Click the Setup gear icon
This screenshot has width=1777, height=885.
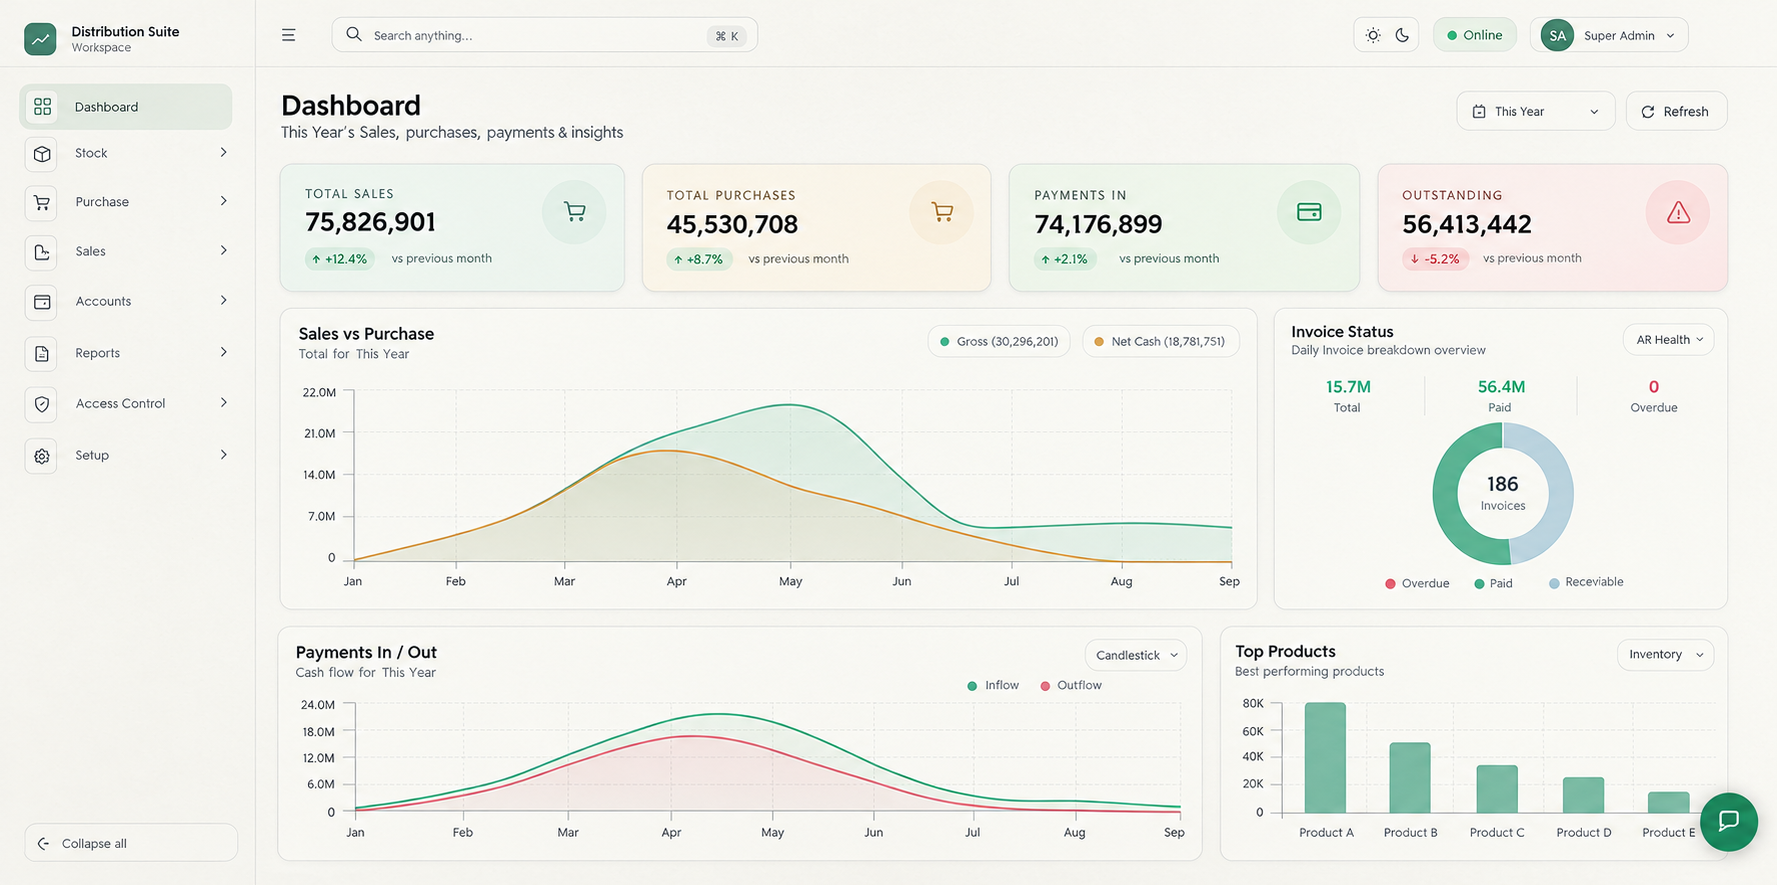point(42,456)
